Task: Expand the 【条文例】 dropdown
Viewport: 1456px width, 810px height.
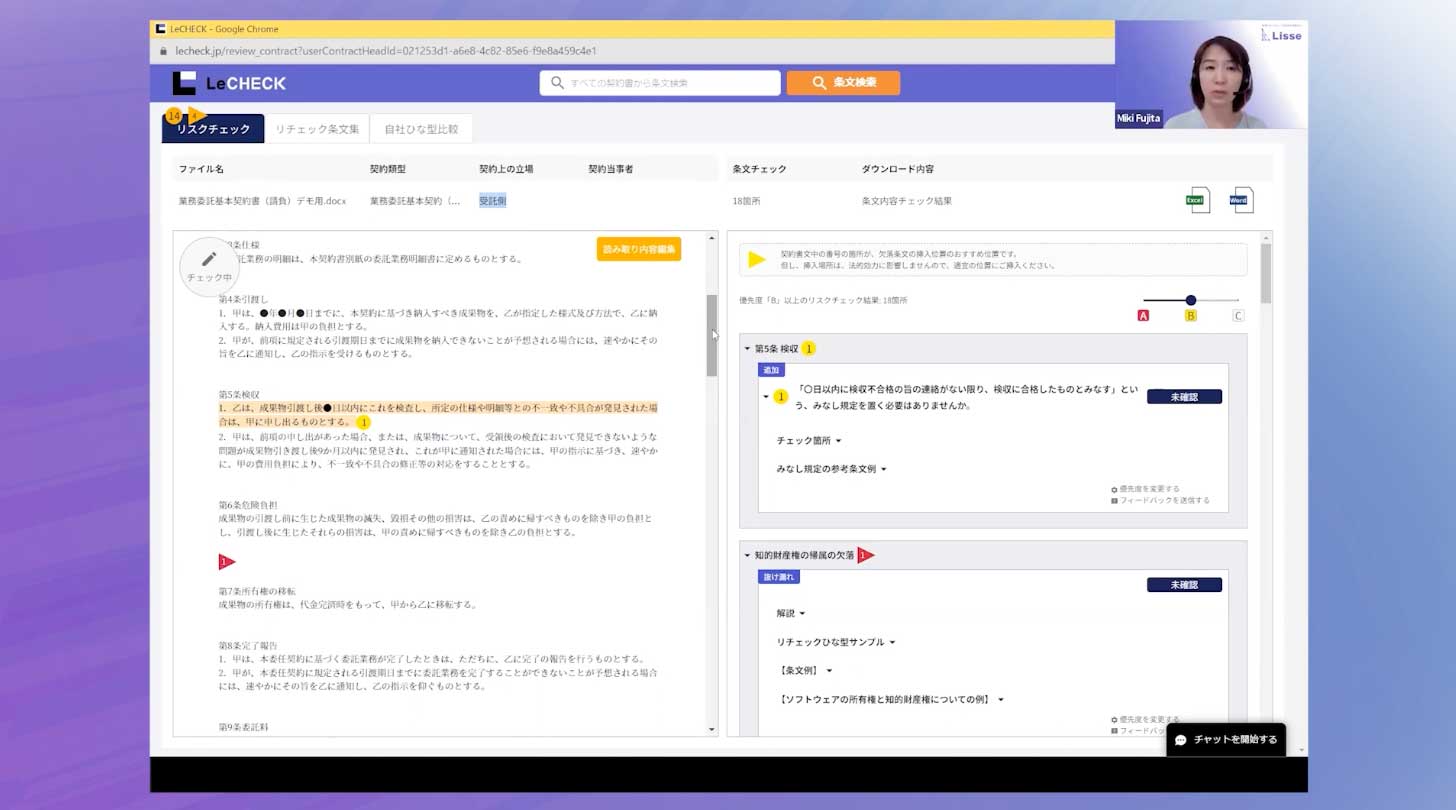Action: click(805, 671)
